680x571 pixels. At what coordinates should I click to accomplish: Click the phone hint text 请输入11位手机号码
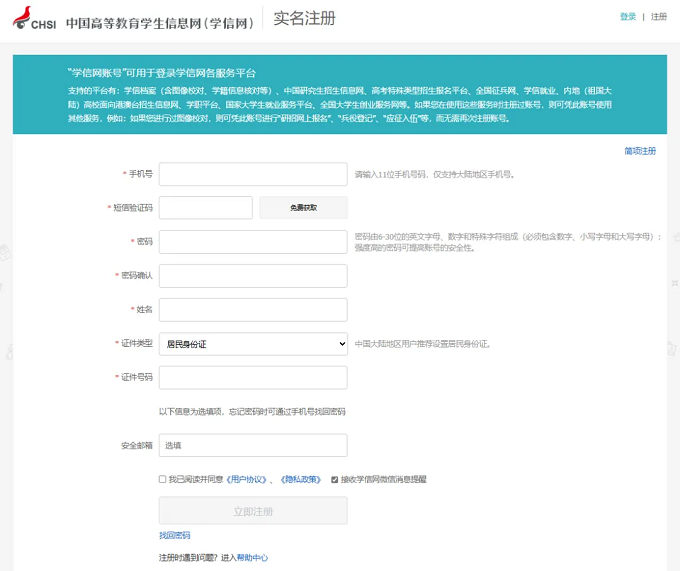tap(435, 174)
